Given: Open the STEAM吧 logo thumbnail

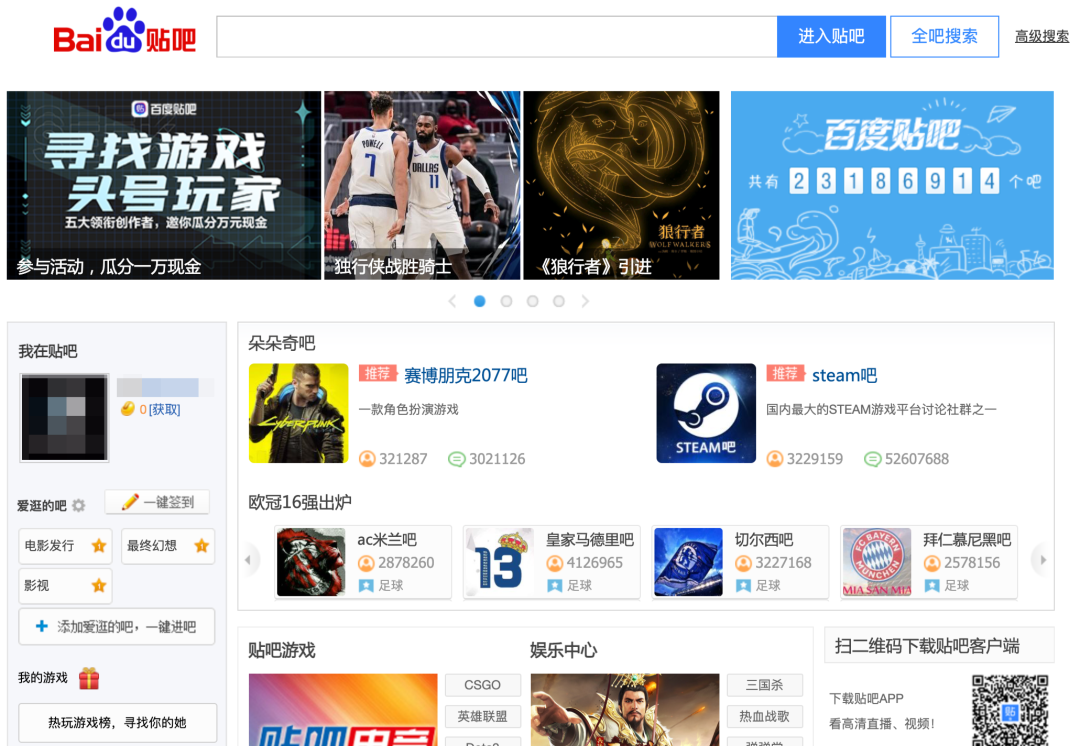Looking at the screenshot, I should [706, 413].
